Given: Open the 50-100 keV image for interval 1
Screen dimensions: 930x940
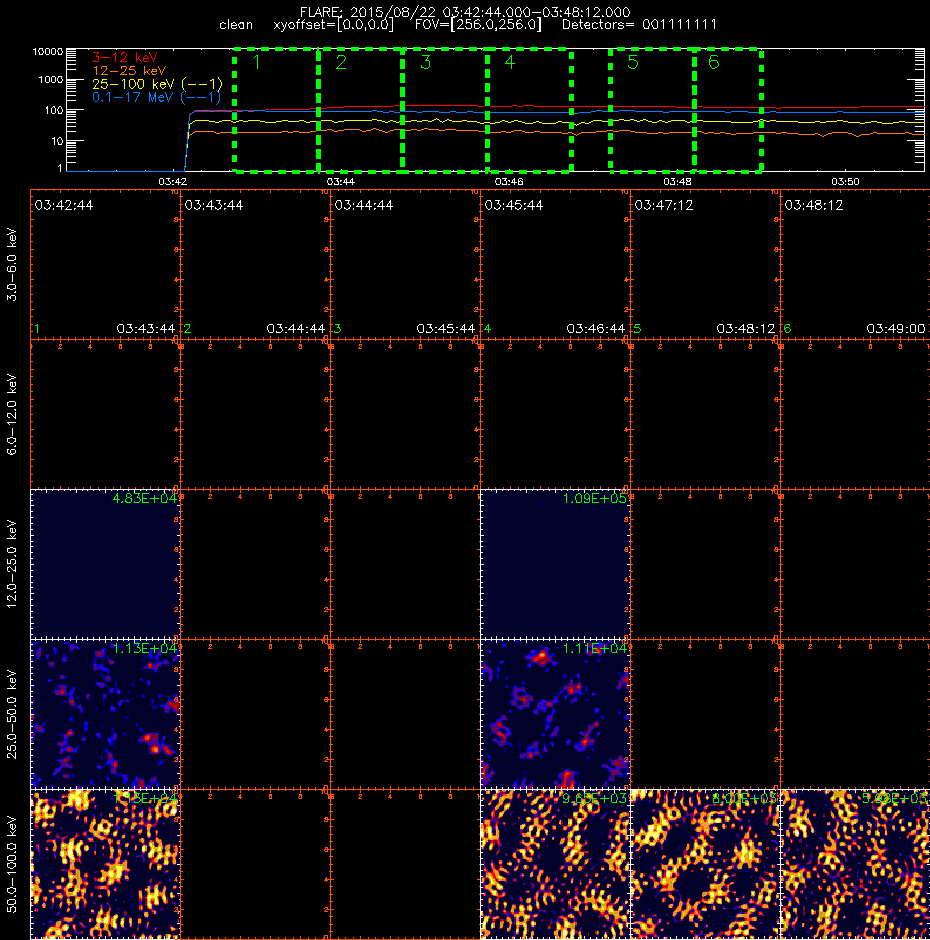Looking at the screenshot, I should click(x=105, y=864).
